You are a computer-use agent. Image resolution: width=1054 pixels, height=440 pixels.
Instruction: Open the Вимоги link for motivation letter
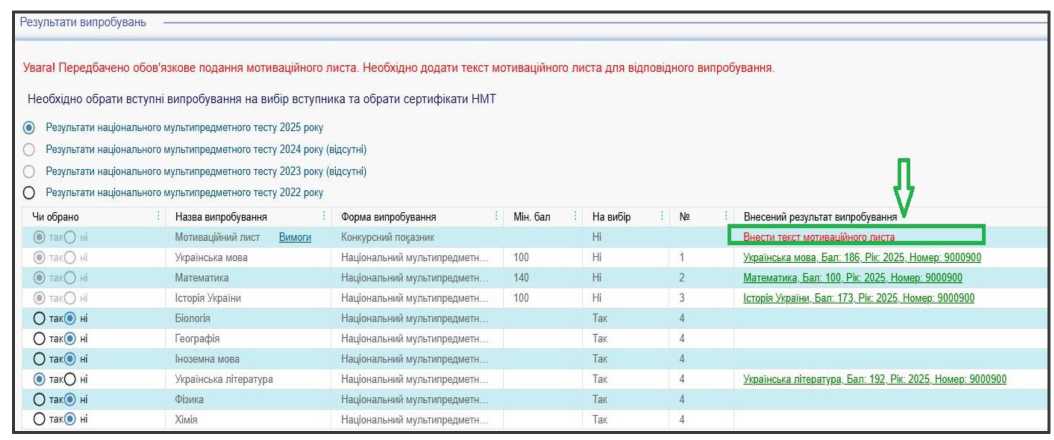coord(295,237)
